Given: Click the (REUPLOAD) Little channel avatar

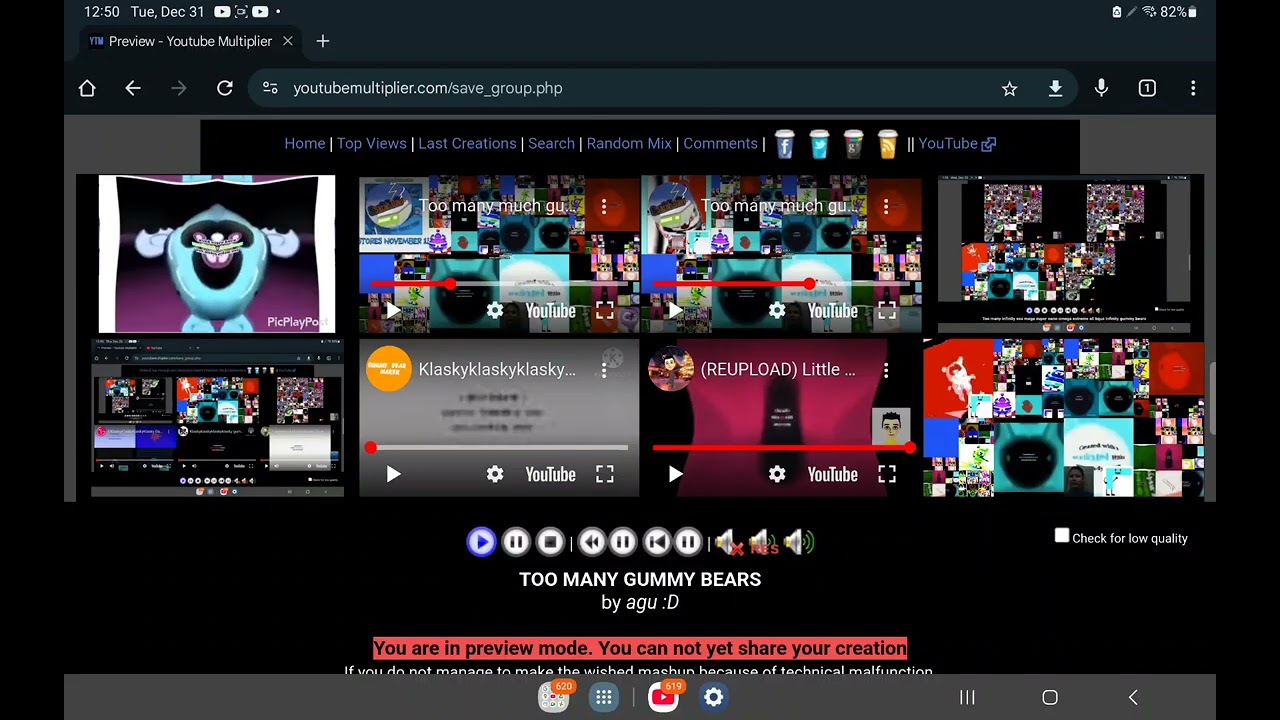Looking at the screenshot, I should [x=671, y=369].
